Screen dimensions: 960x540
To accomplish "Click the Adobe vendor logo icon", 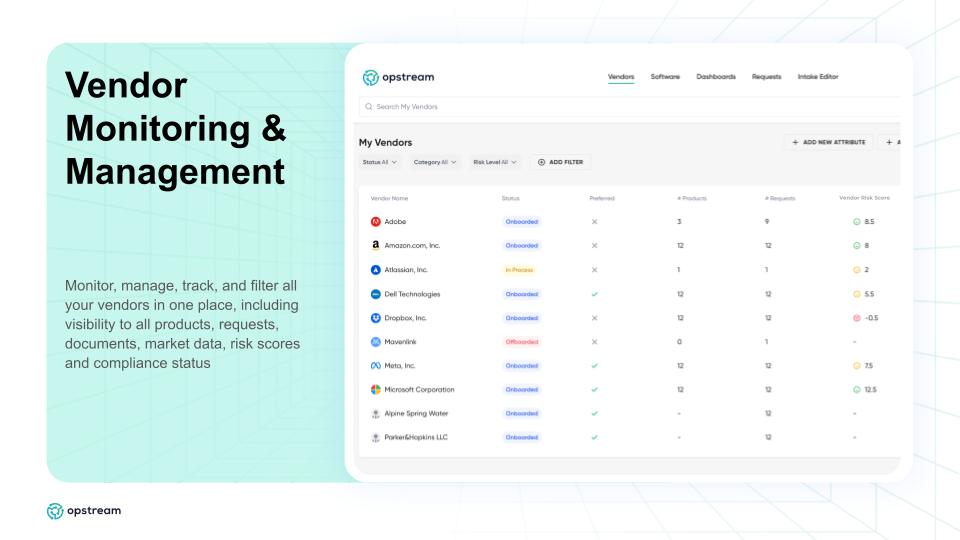I will 375,222.
